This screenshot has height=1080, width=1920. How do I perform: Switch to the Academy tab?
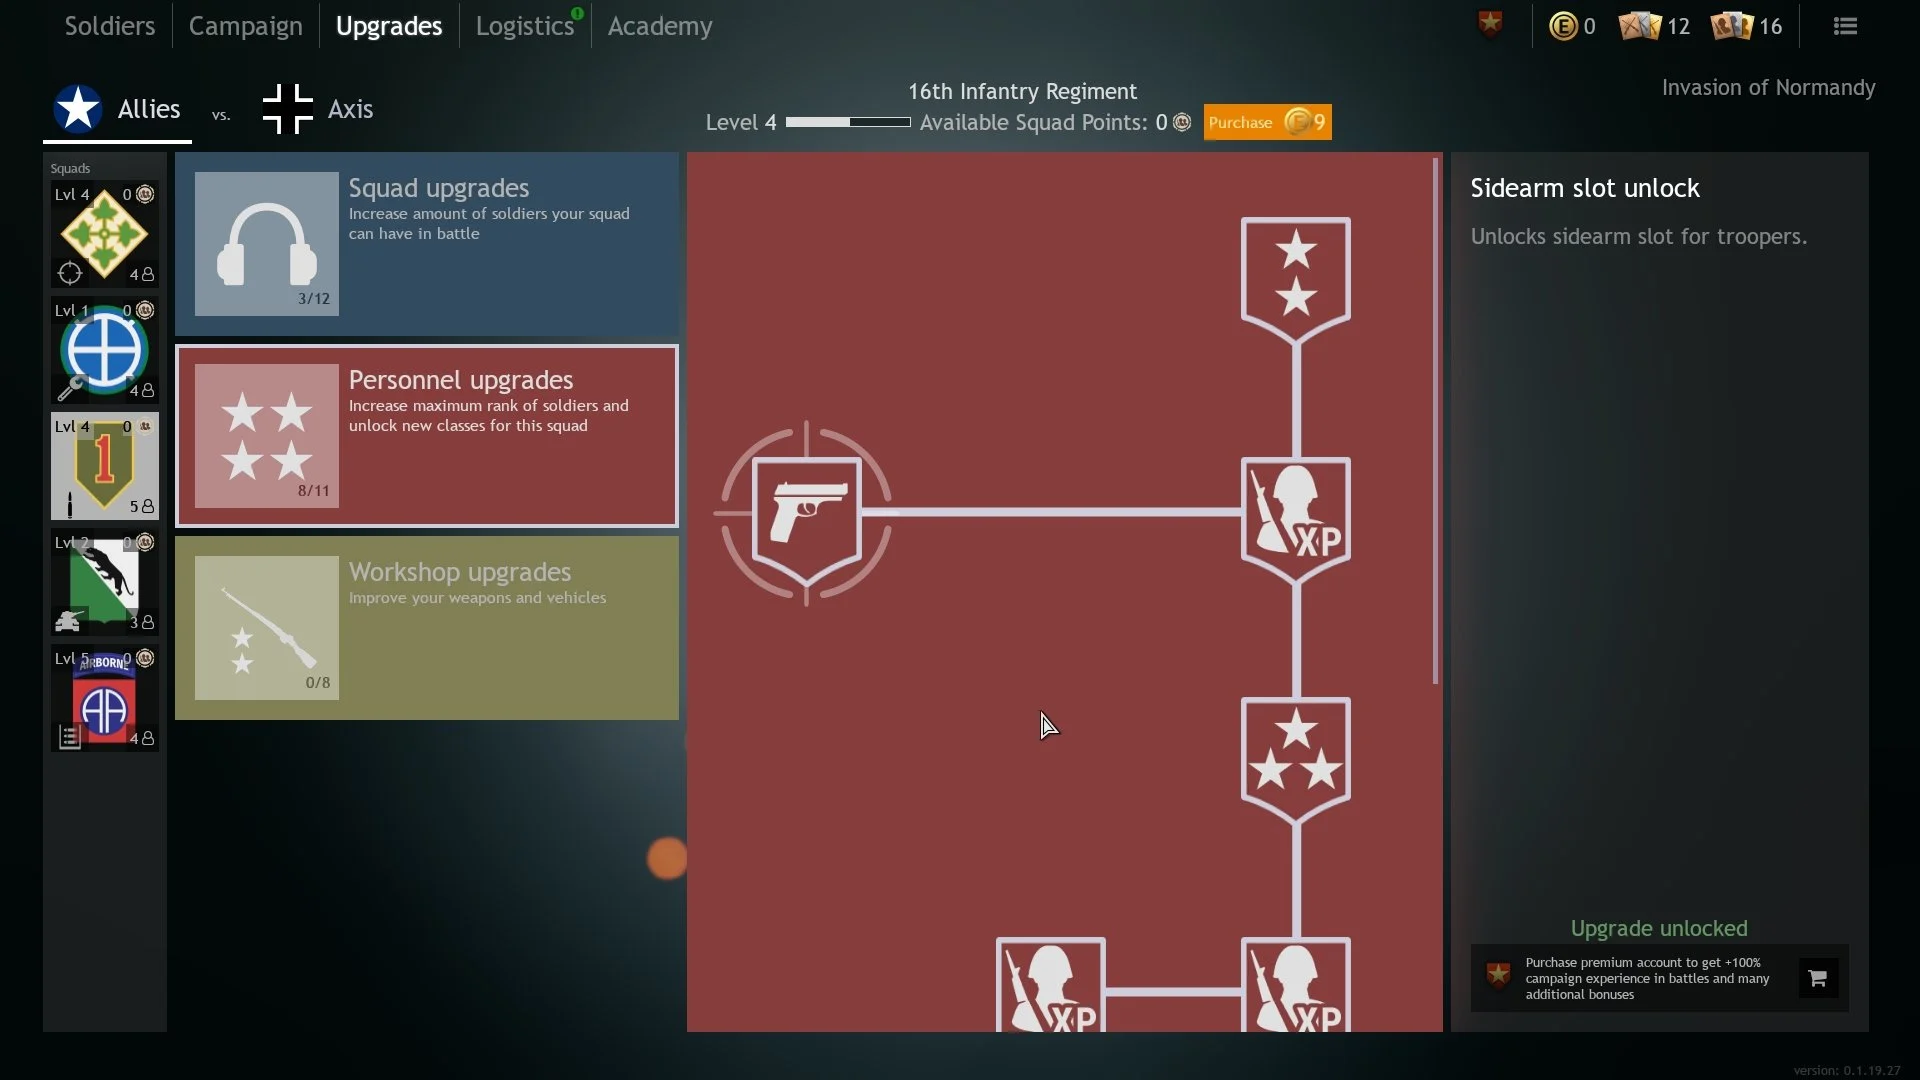[659, 25]
